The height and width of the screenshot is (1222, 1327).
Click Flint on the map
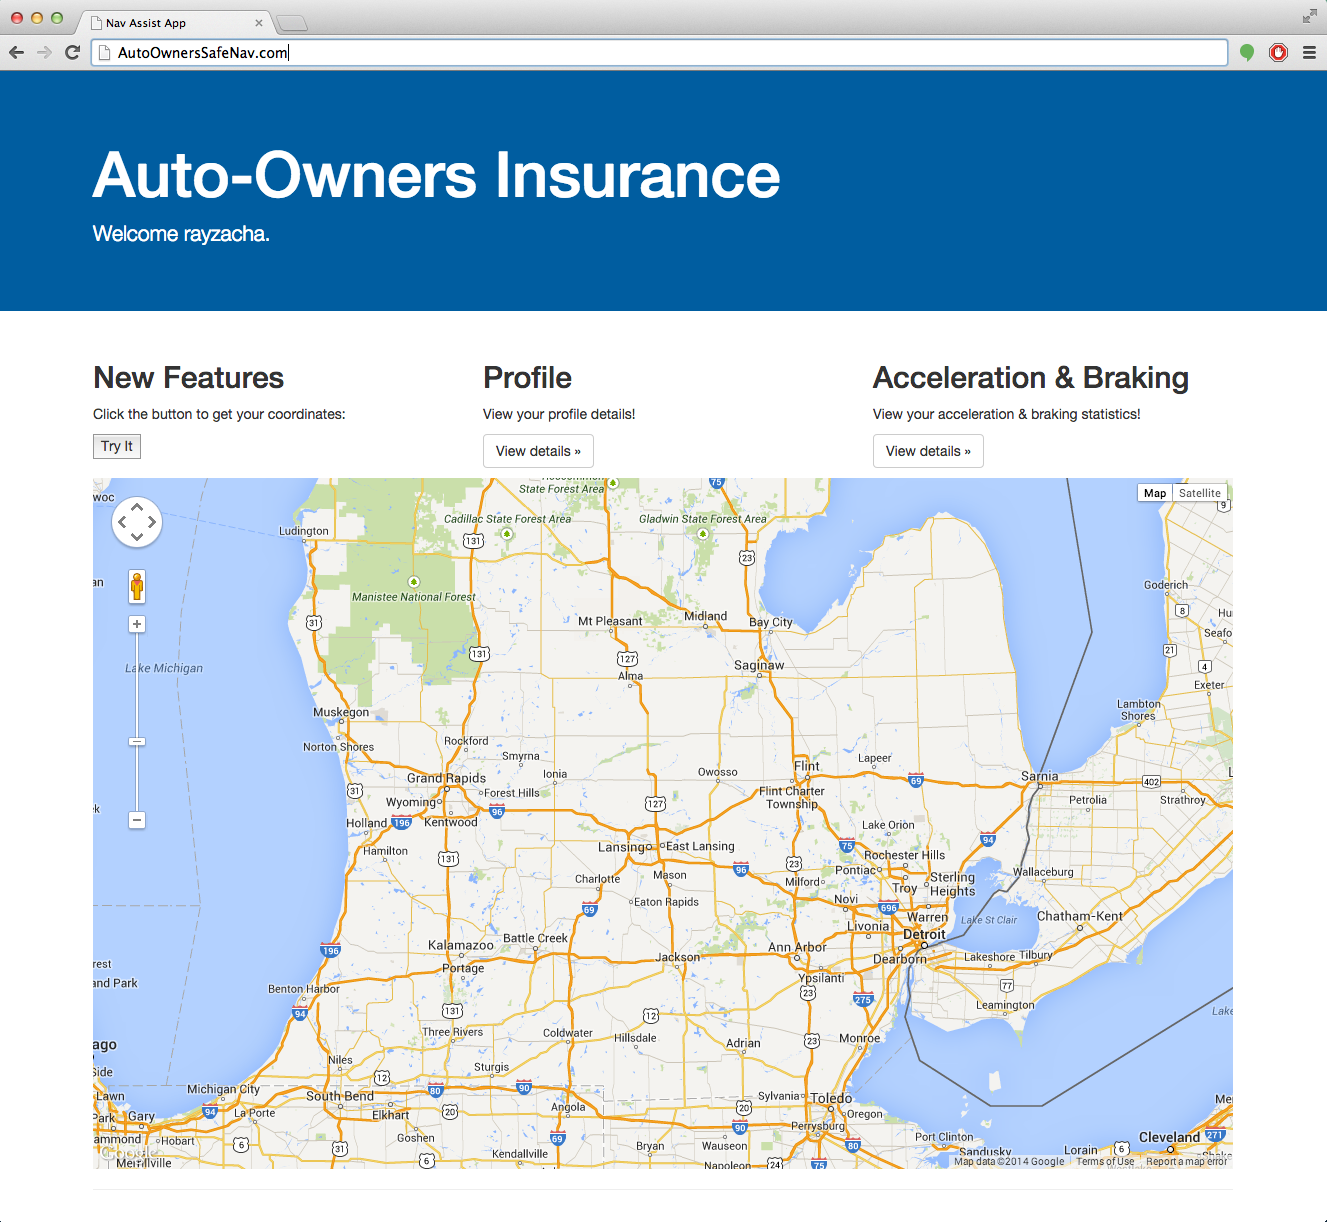pyautogui.click(x=806, y=766)
